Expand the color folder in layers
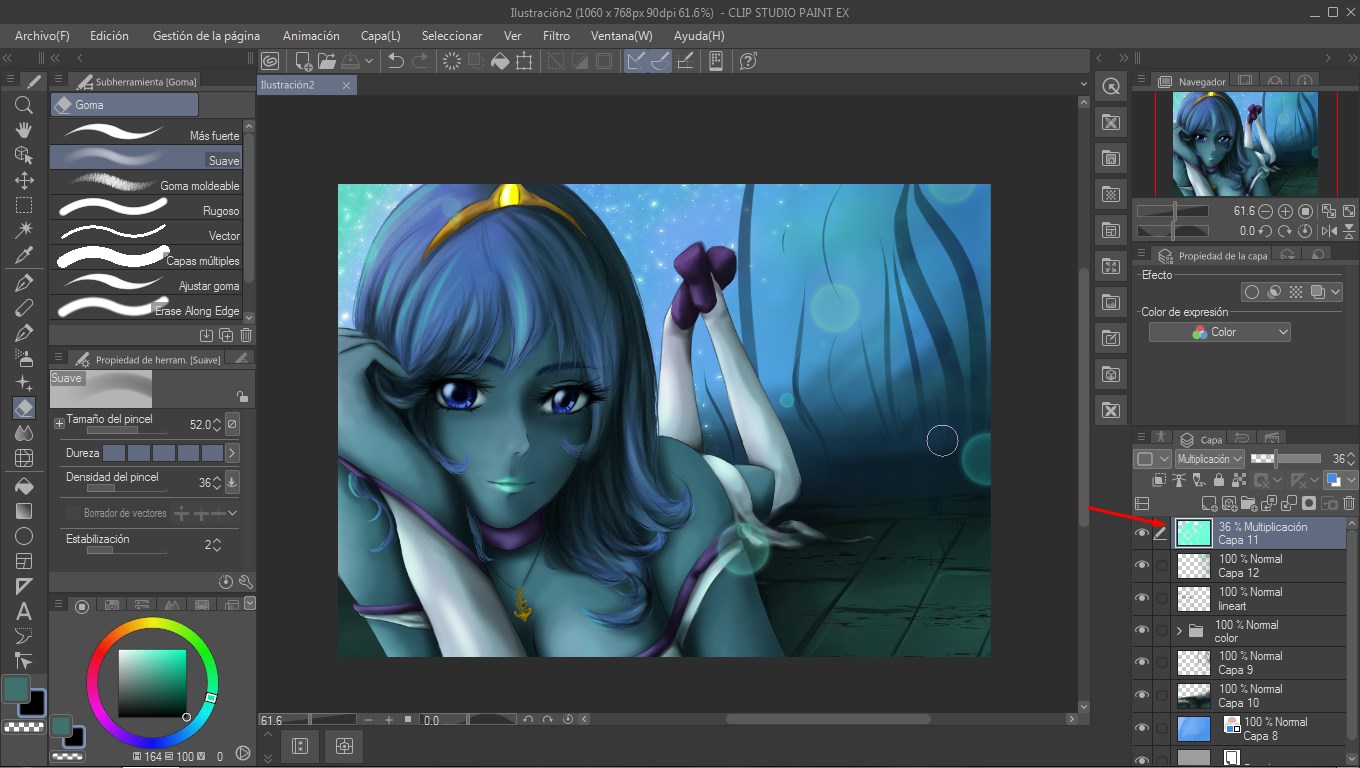1360x768 pixels. (1179, 631)
